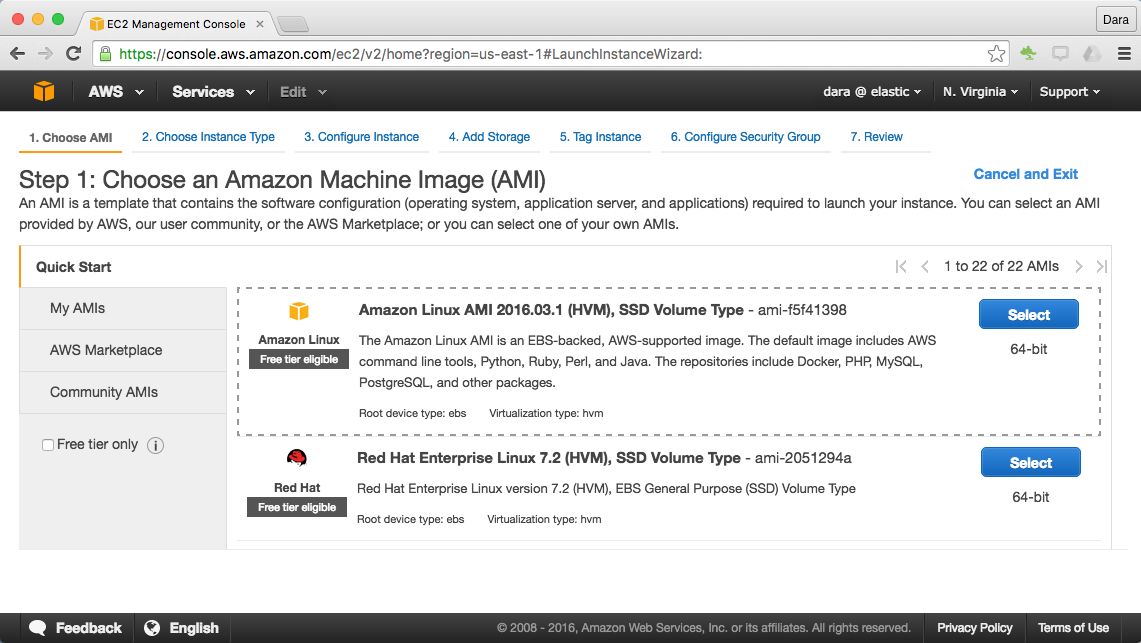Open the Services dropdown
The width and height of the screenshot is (1141, 643).
pyautogui.click(x=210, y=92)
